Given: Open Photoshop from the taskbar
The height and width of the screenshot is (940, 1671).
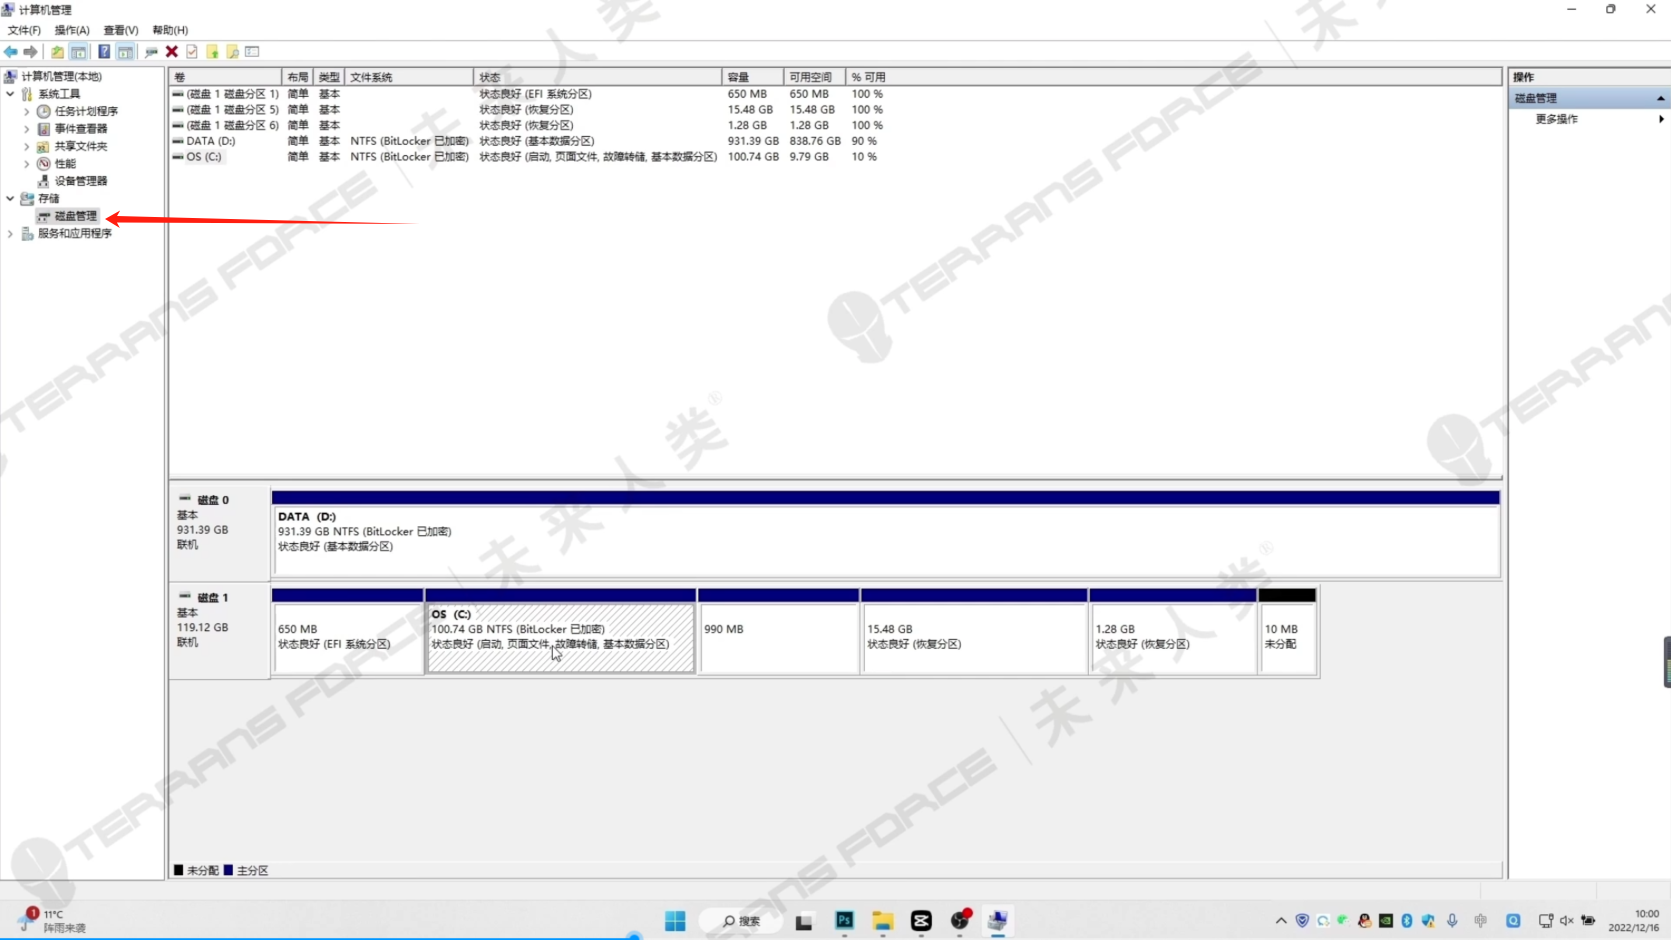Looking at the screenshot, I should click(x=844, y=921).
